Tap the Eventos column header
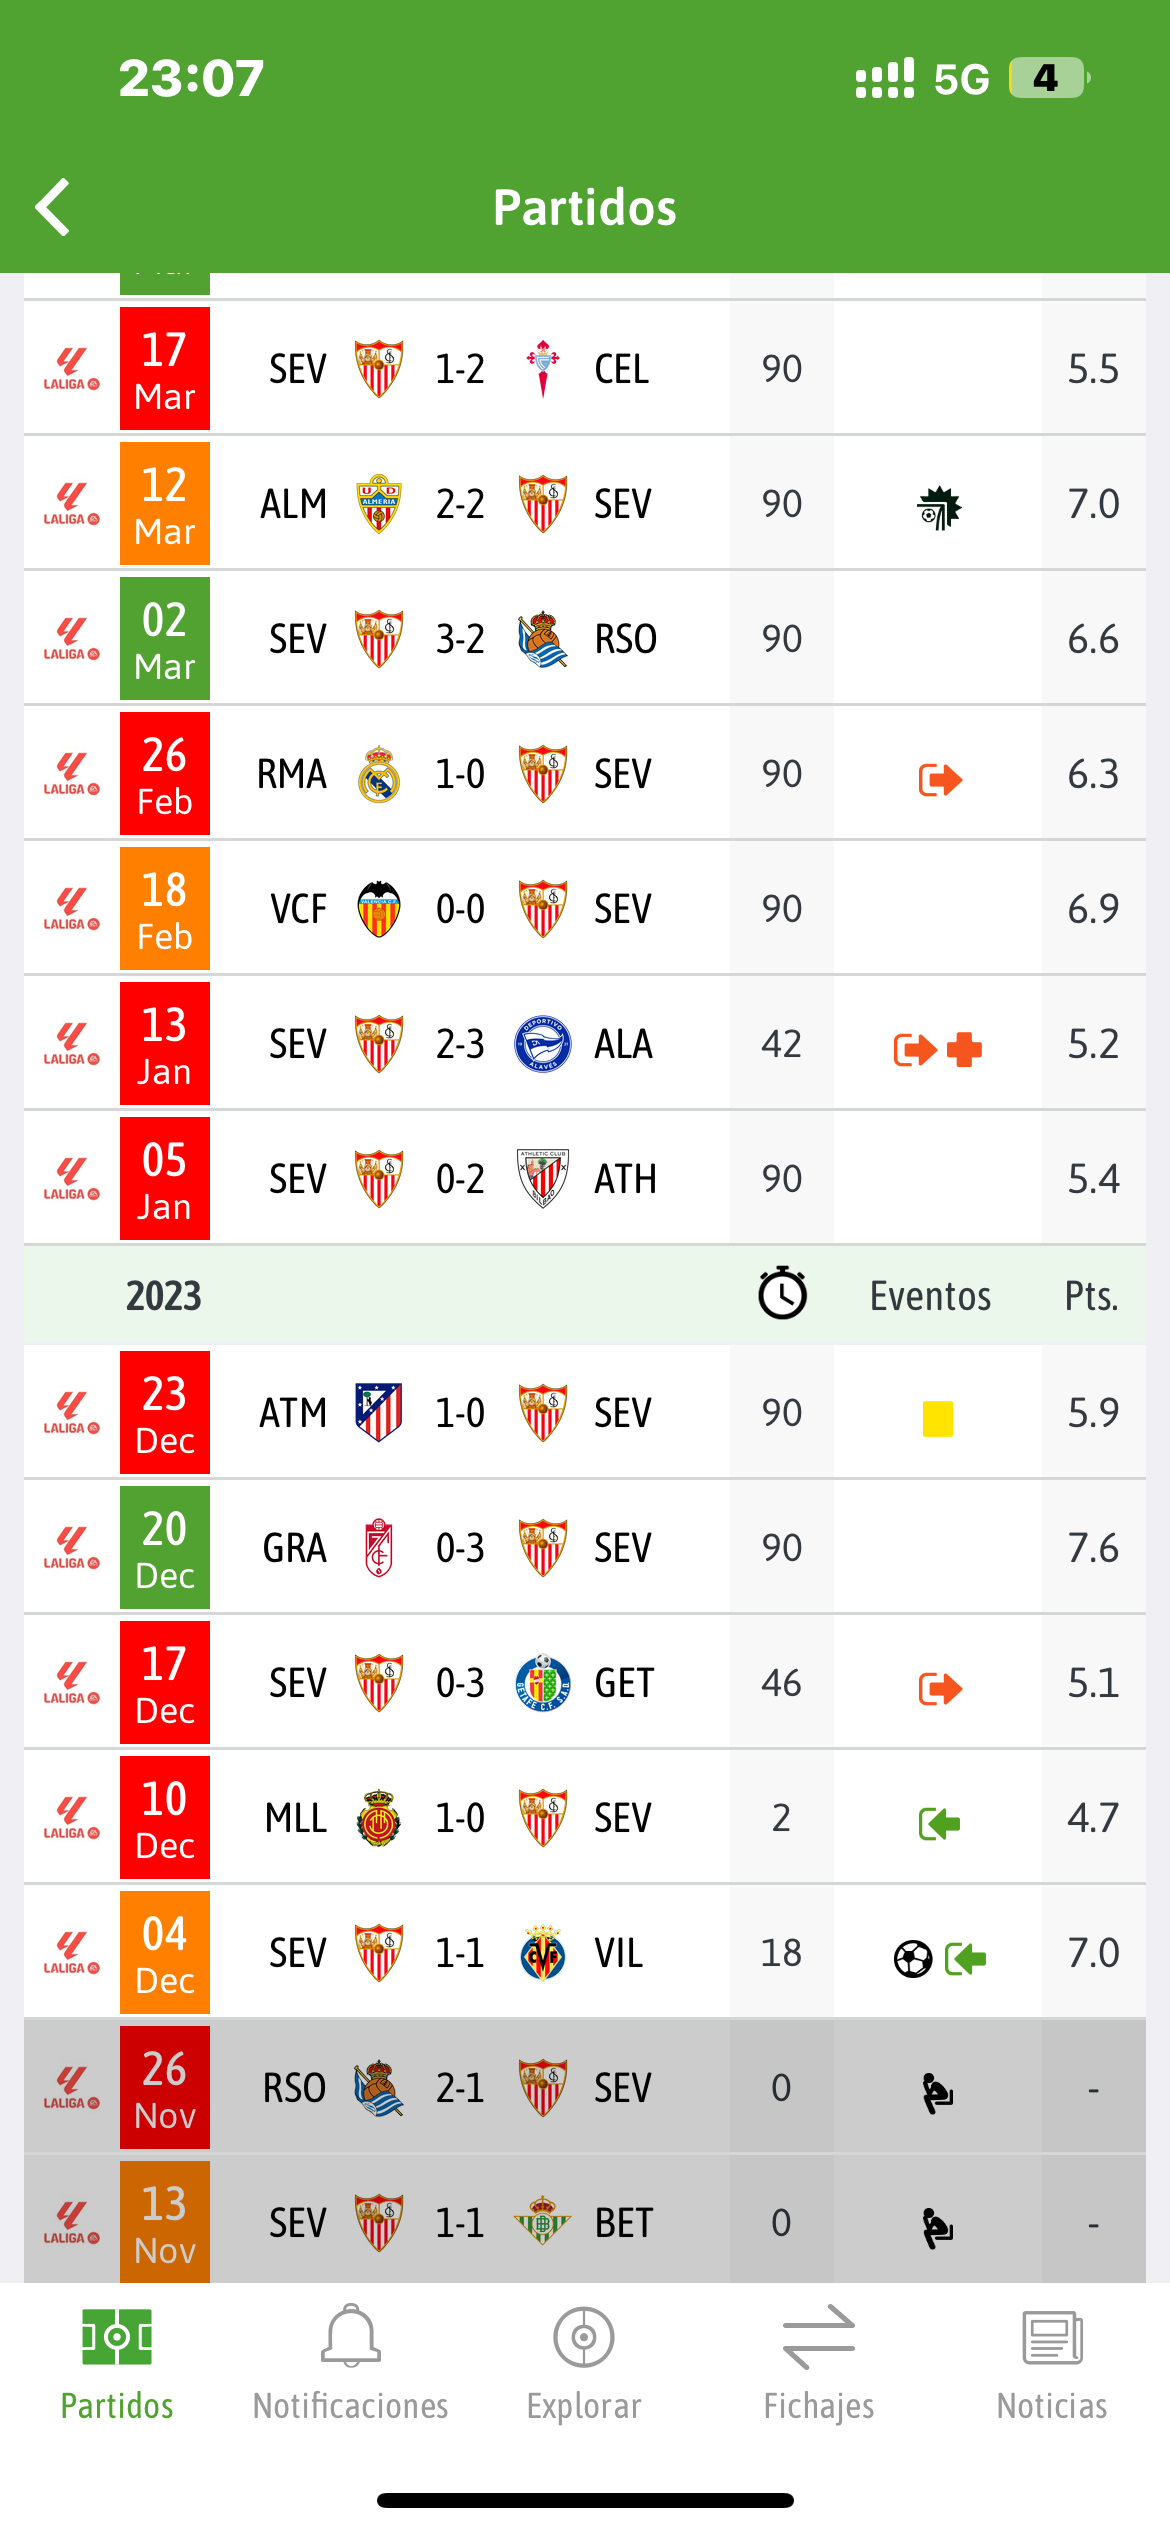The width and height of the screenshot is (1170, 2532). 930,1296
